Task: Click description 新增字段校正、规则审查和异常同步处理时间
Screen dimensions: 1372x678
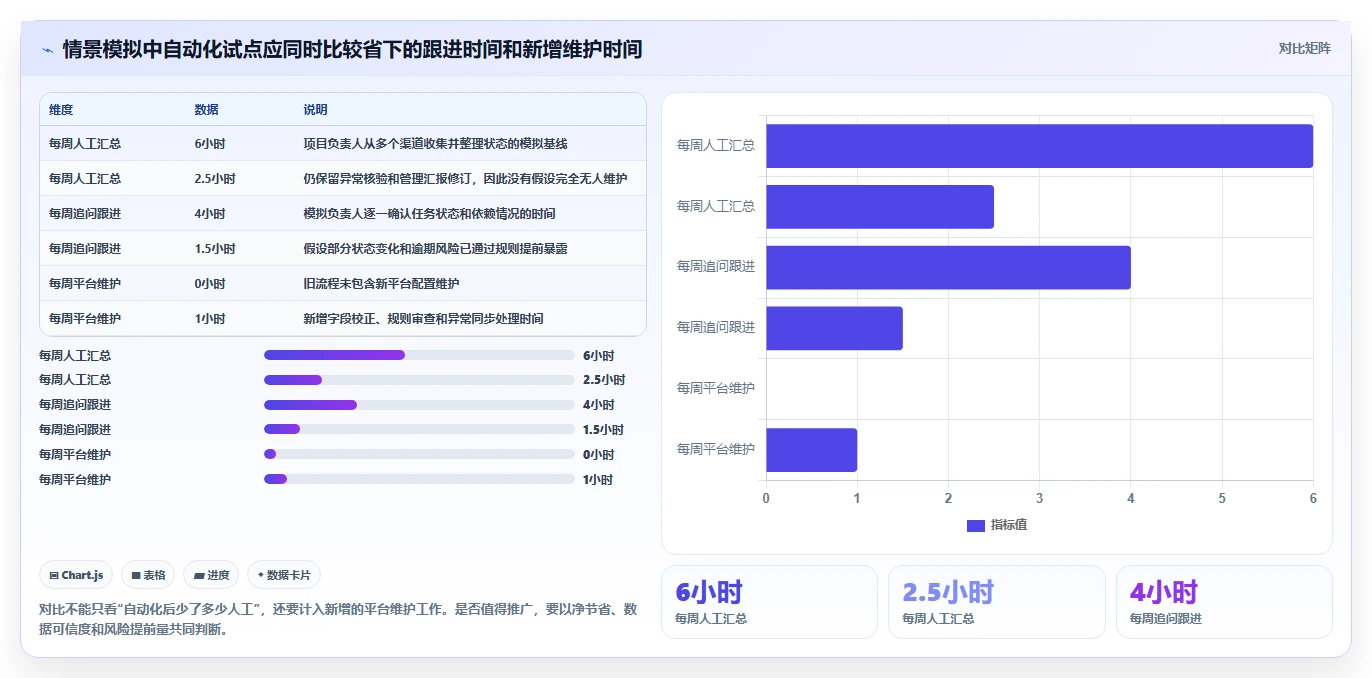Action: [424, 319]
